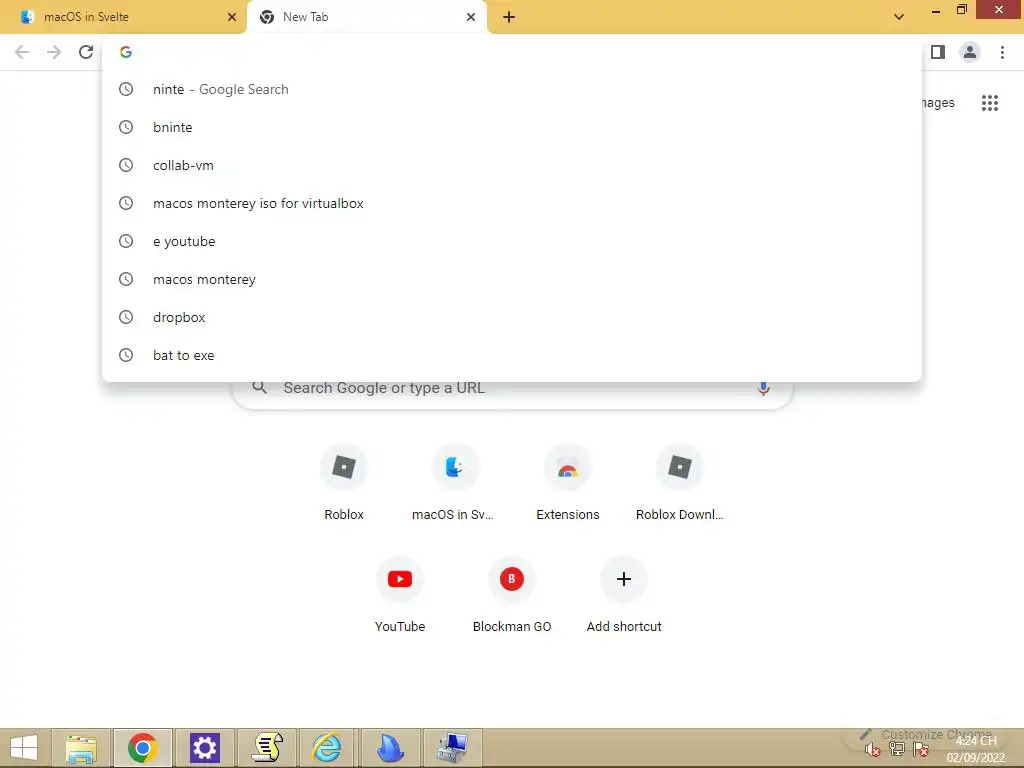
Task: Select the 'bninte' suggestion
Action: click(512, 127)
